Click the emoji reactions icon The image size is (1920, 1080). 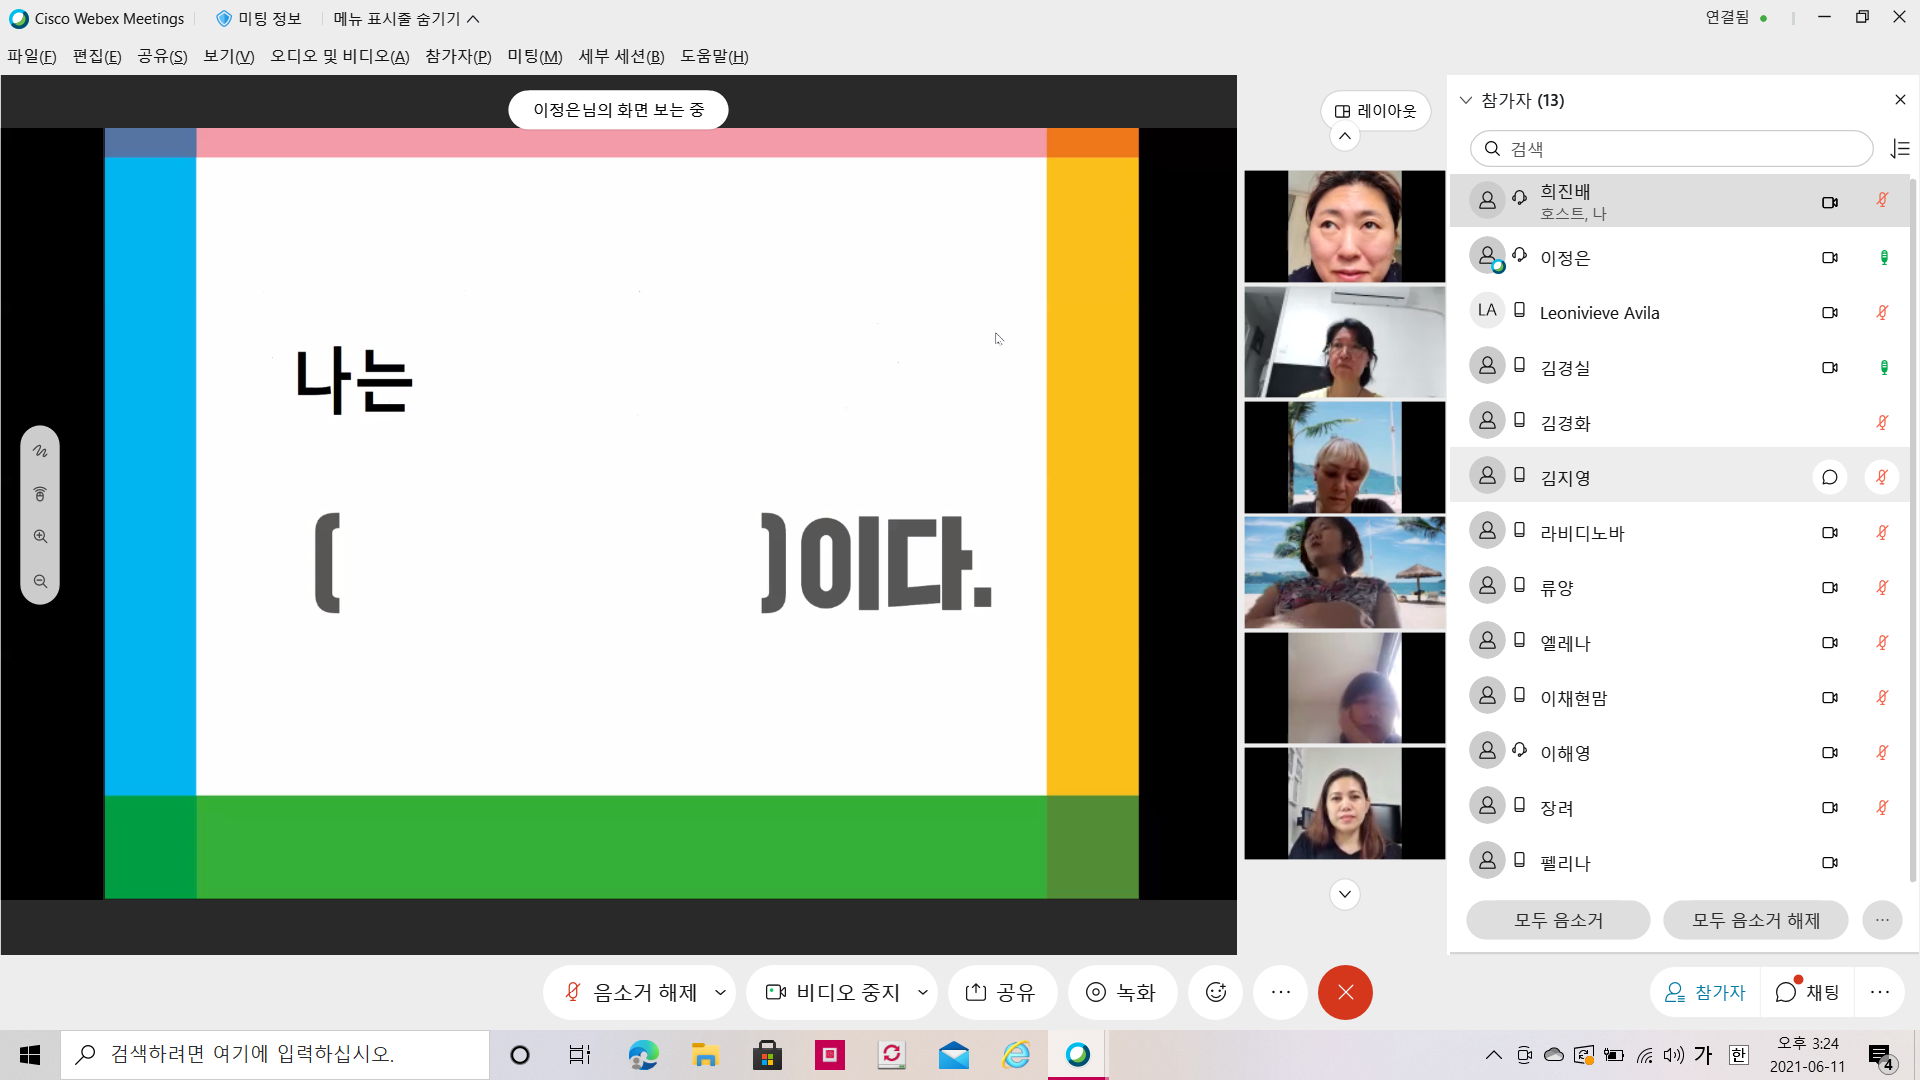(1215, 992)
